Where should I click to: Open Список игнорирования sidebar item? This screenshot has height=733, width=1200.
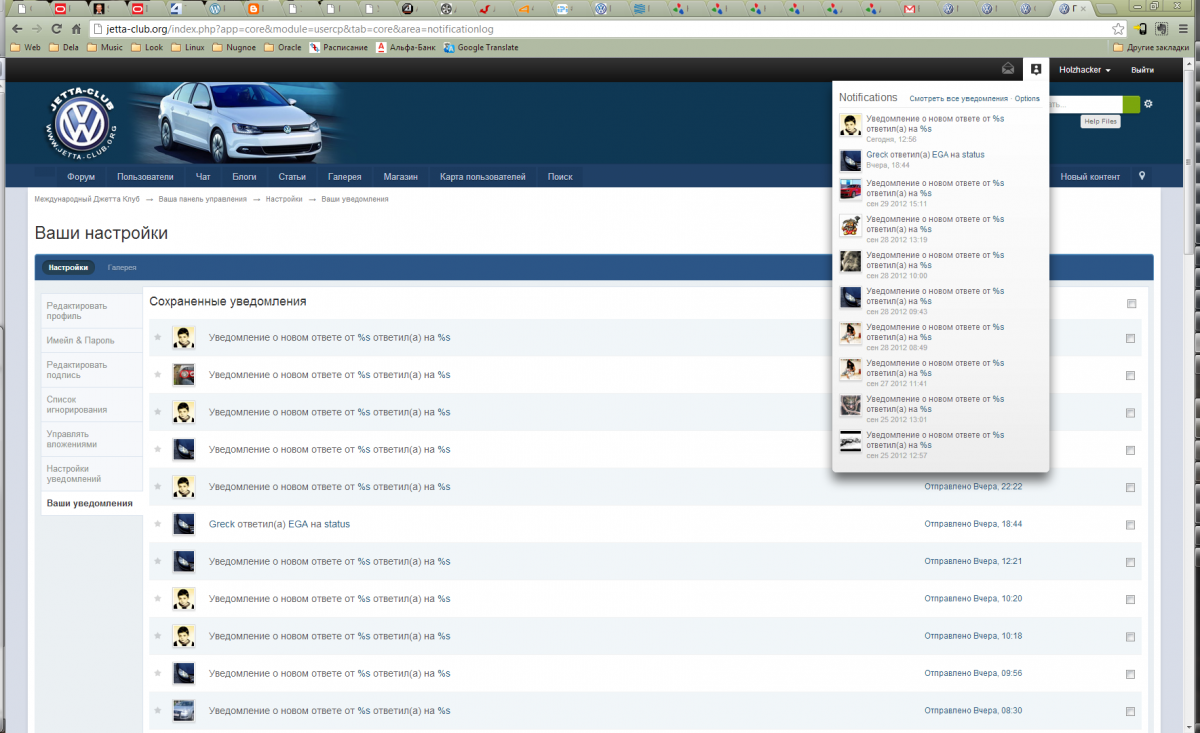tap(89, 404)
